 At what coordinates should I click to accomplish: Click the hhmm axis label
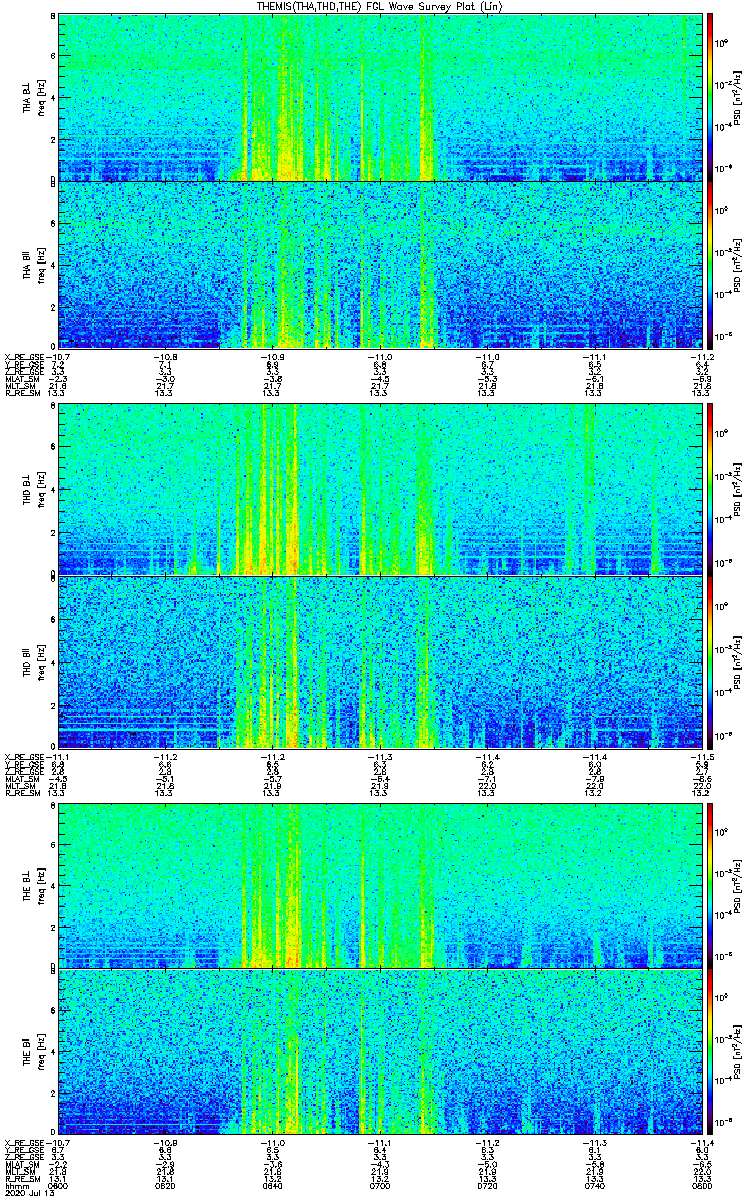pyautogui.click(x=15, y=1185)
